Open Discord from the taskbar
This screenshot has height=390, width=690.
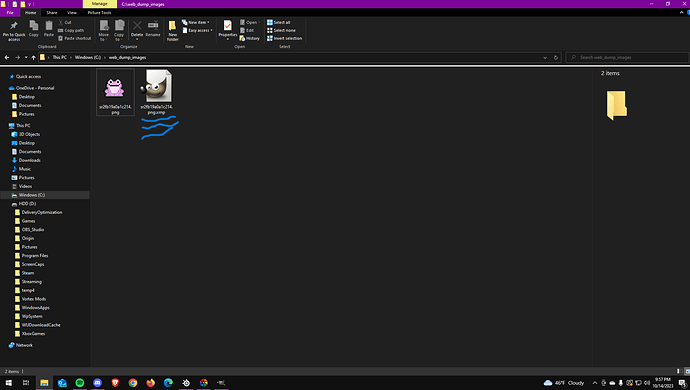[97, 383]
